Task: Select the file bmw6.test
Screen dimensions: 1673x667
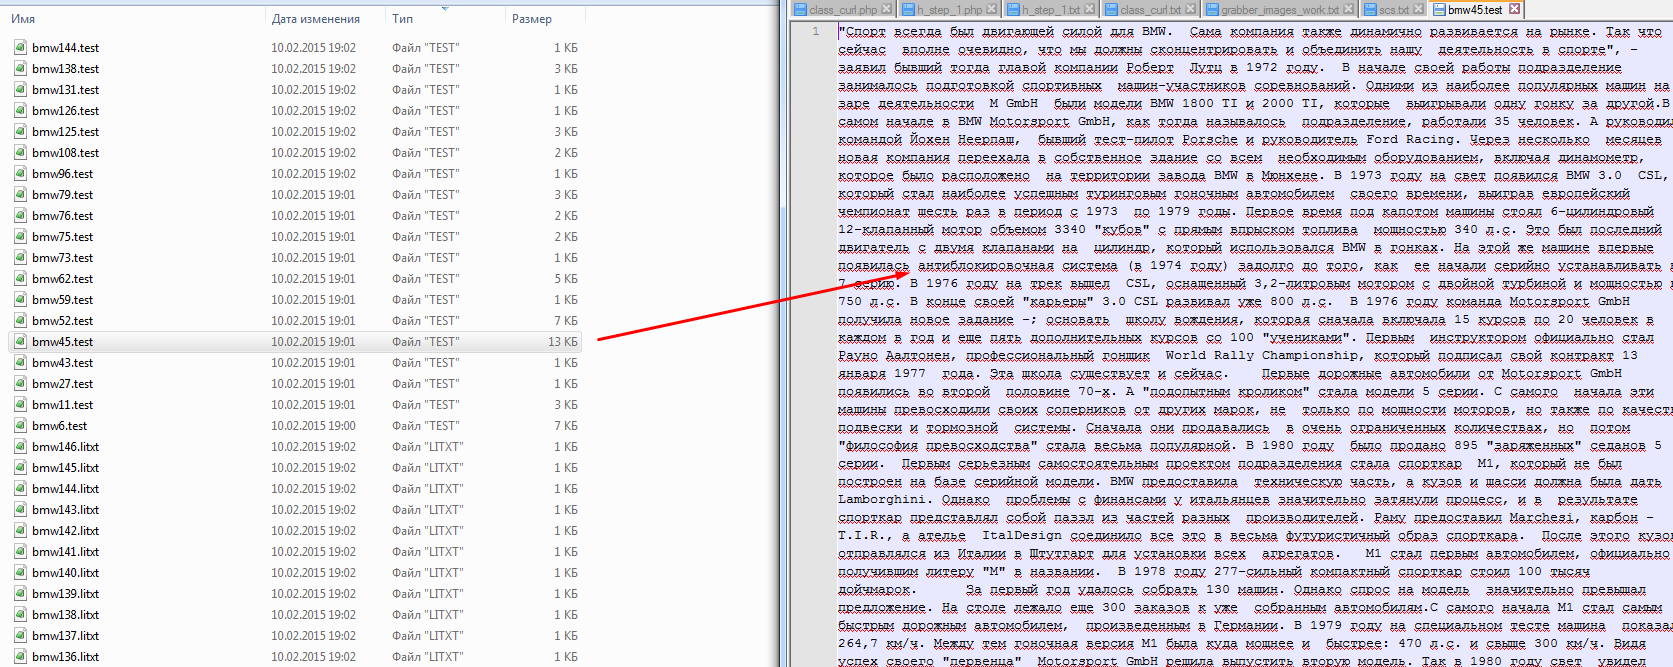Action: click(x=59, y=425)
